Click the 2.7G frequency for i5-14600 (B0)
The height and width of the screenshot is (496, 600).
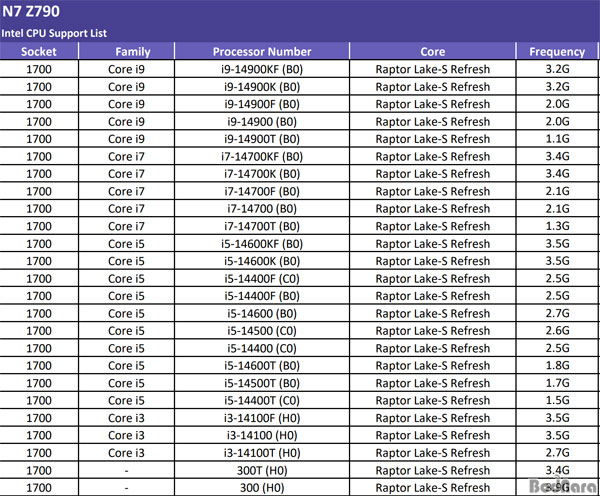tap(557, 313)
